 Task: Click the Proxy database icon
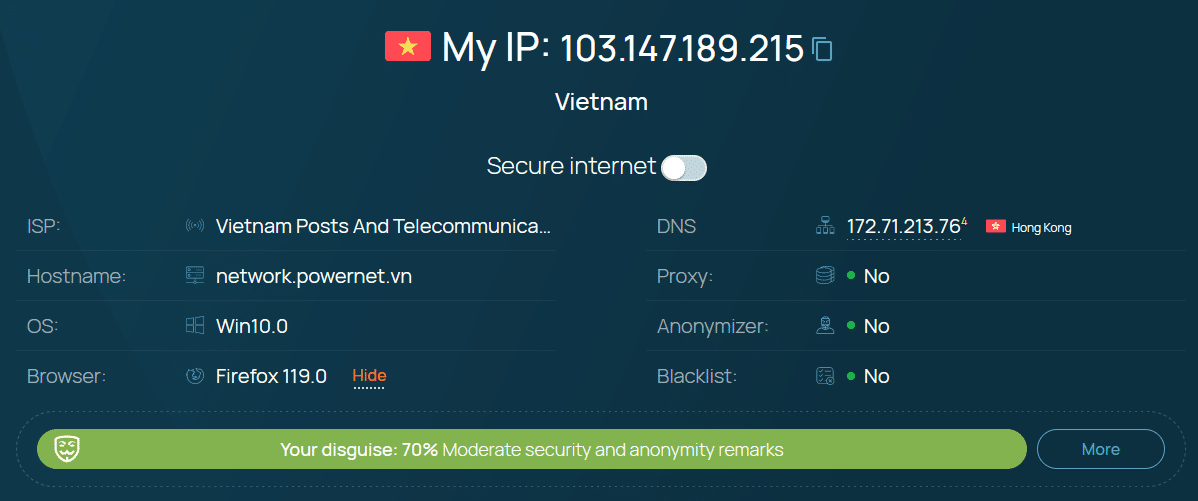pos(825,276)
